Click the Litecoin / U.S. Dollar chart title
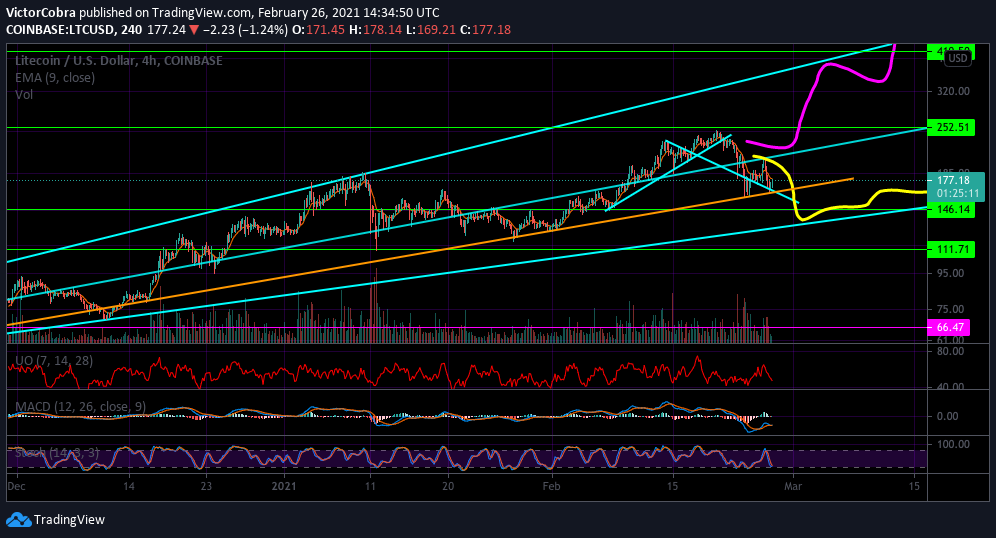The width and height of the screenshot is (996, 538). click(x=119, y=61)
